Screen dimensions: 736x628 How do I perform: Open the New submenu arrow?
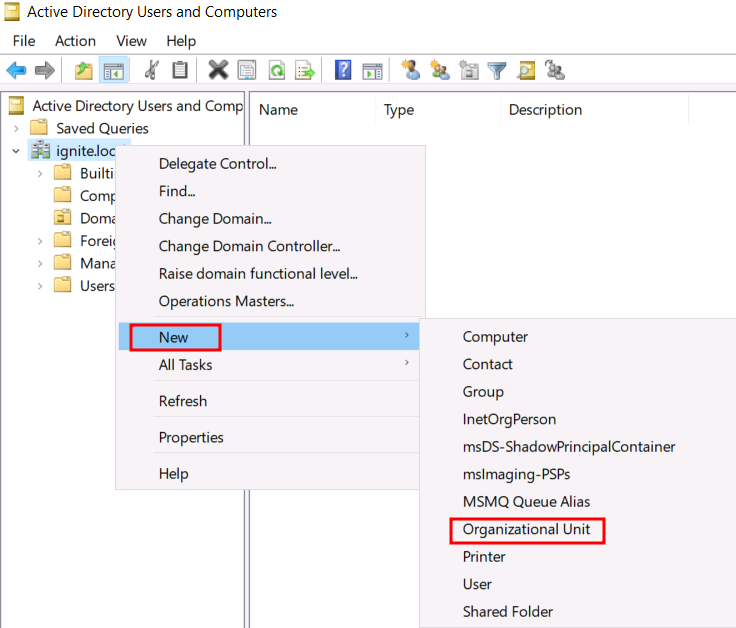(x=406, y=335)
